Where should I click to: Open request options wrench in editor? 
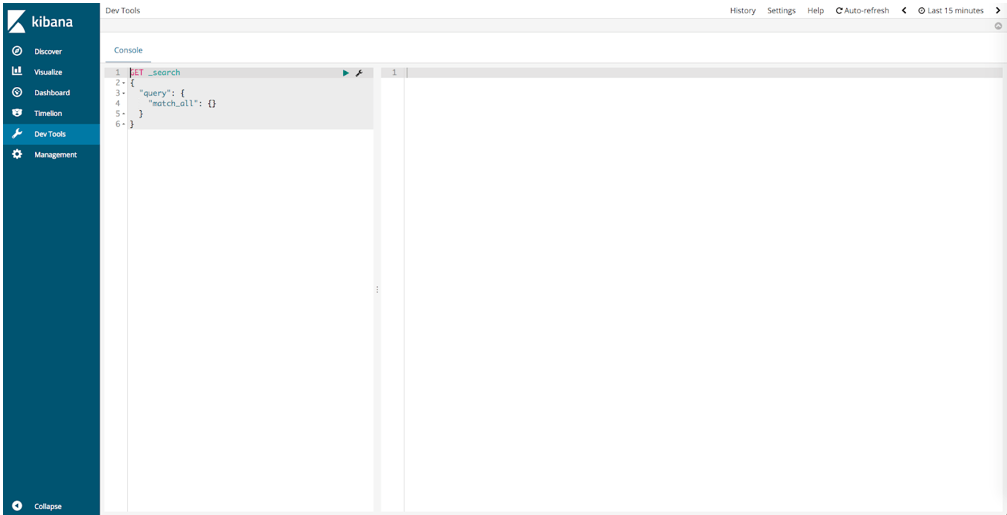click(359, 73)
